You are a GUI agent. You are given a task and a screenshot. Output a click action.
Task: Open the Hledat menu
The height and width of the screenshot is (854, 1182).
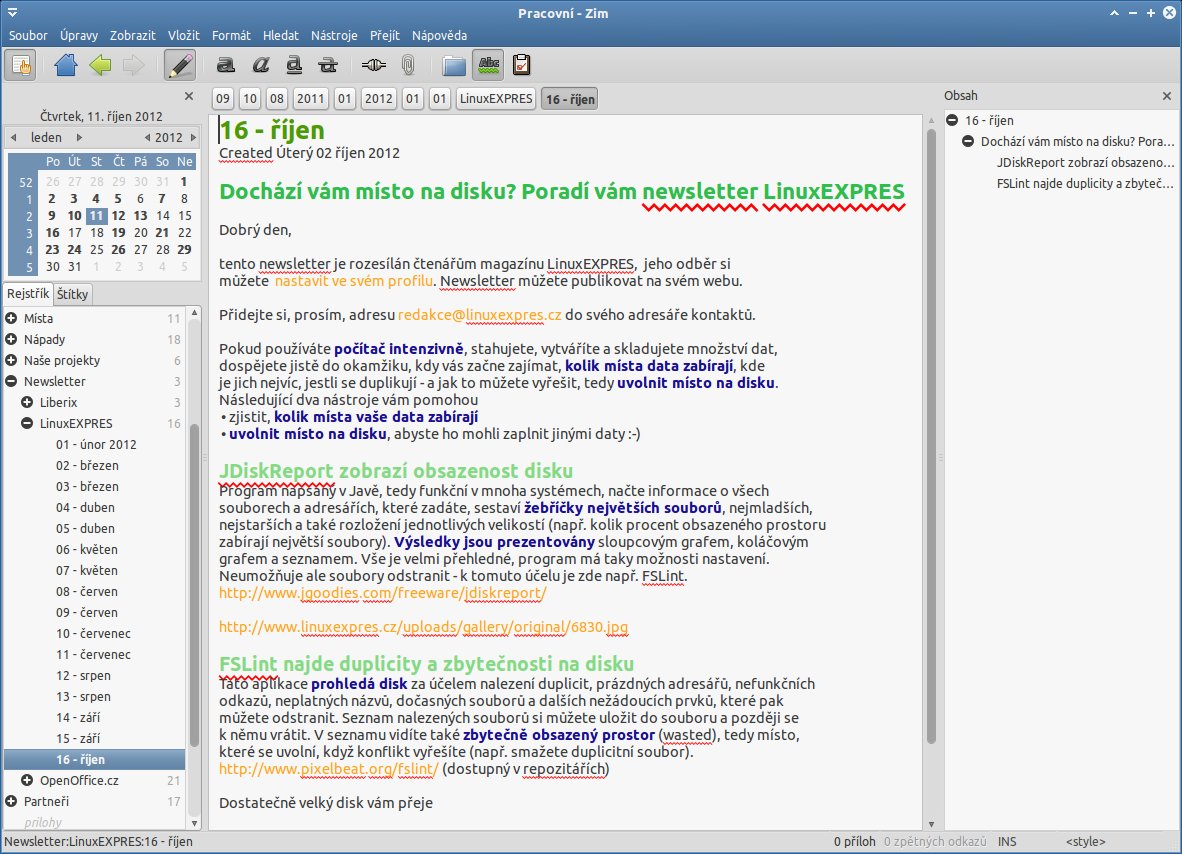(x=280, y=35)
